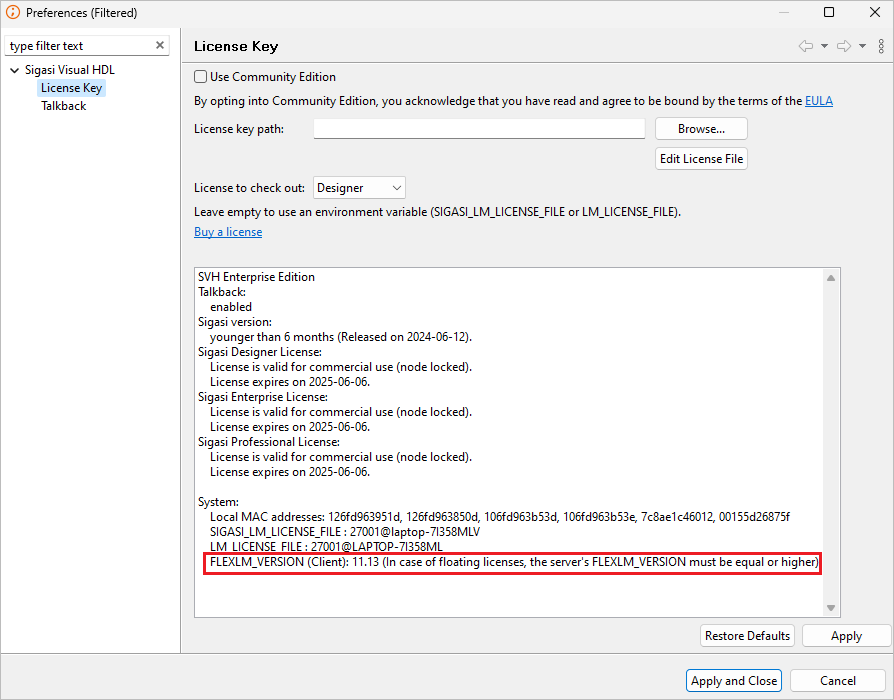Click the Cancel button
The image size is (894, 700).
coord(838,681)
